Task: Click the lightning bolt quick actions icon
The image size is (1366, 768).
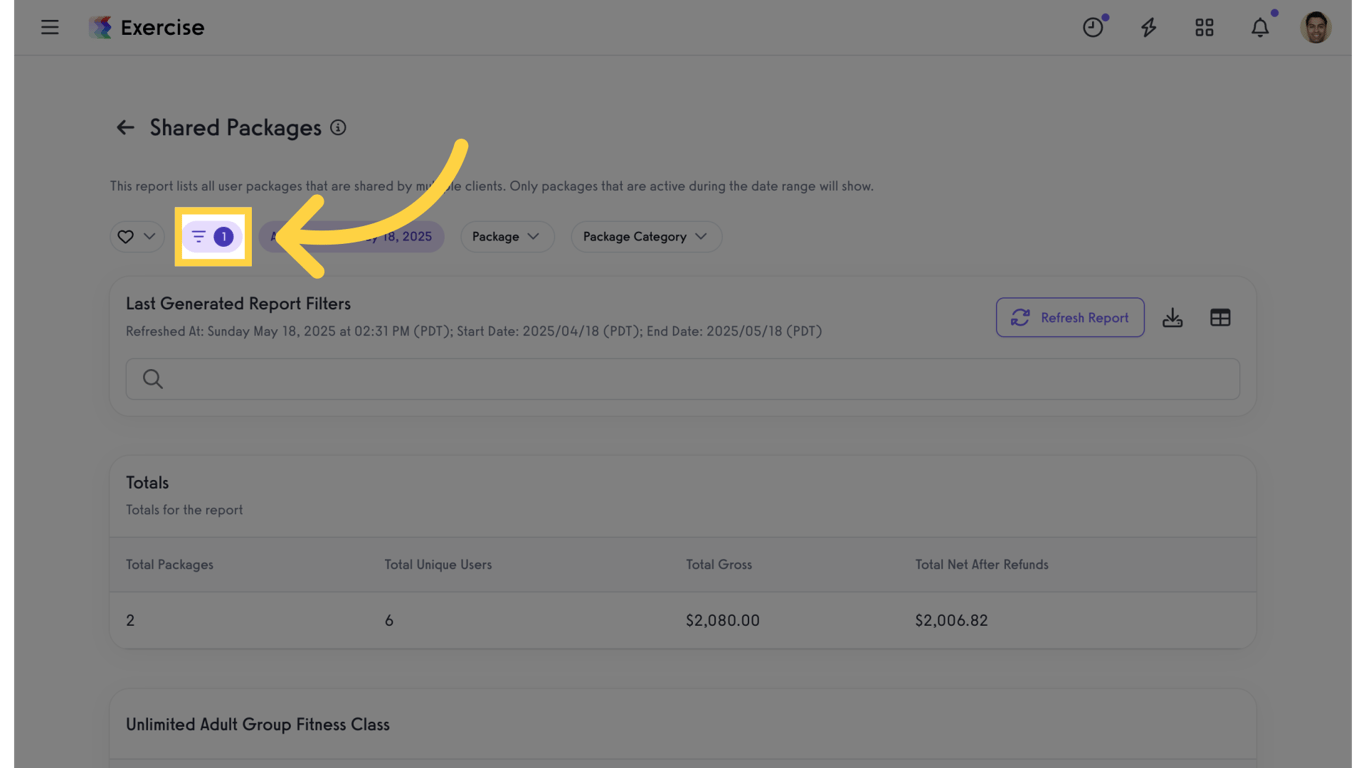Action: (x=1149, y=28)
